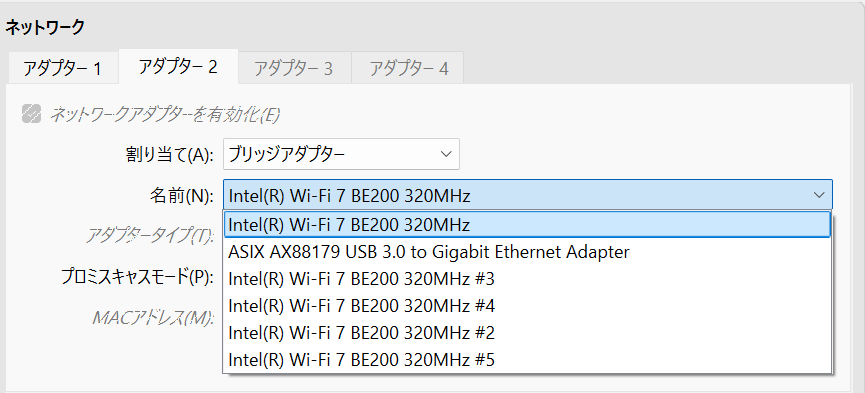Select the アダプター 2 tab
This screenshot has height=393, width=865.
[x=178, y=67]
